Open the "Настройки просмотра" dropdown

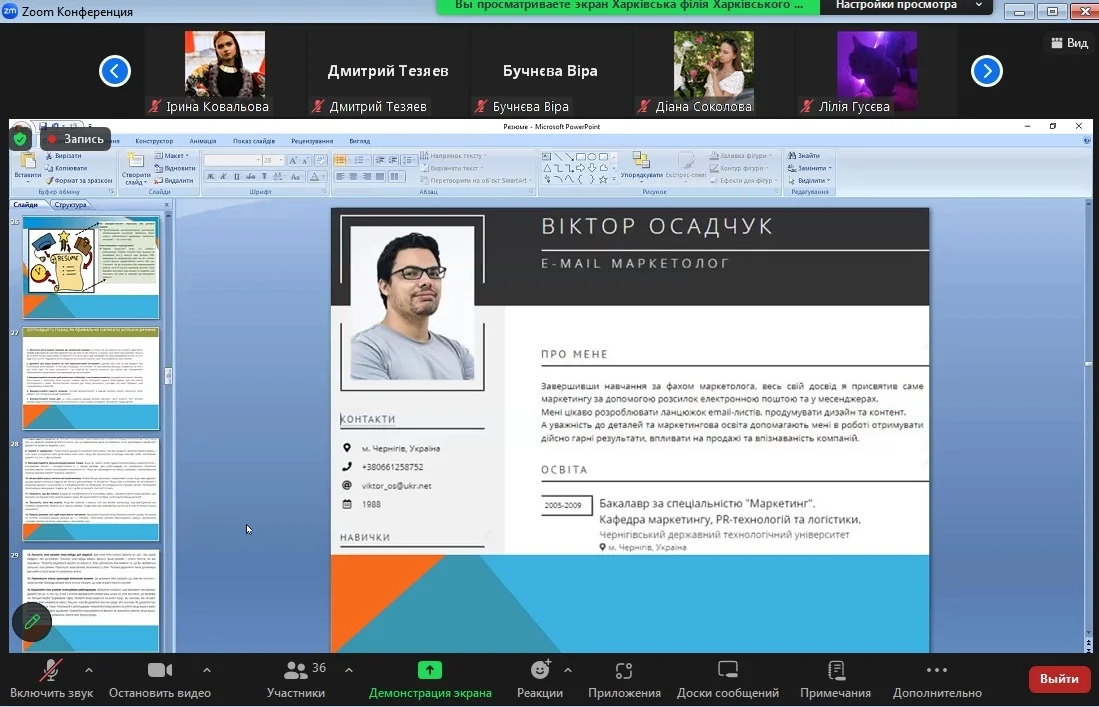pyautogui.click(x=905, y=6)
